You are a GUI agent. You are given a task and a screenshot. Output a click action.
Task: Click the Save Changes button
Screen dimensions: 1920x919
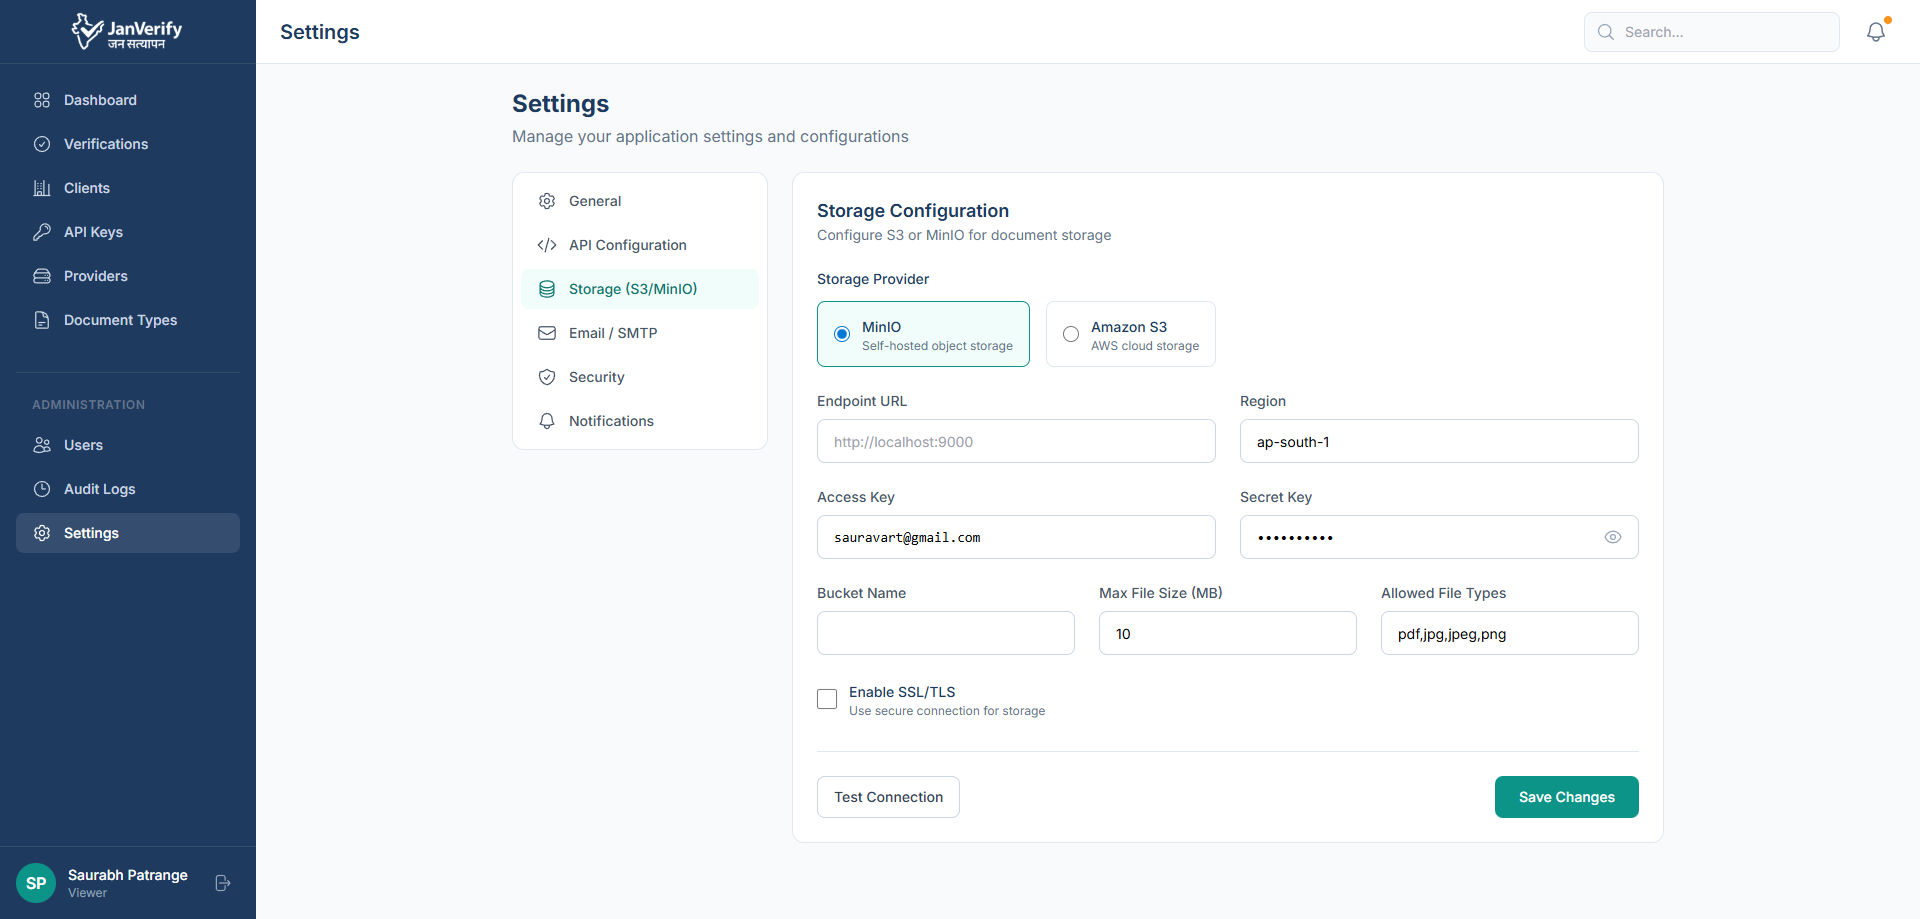click(x=1566, y=797)
